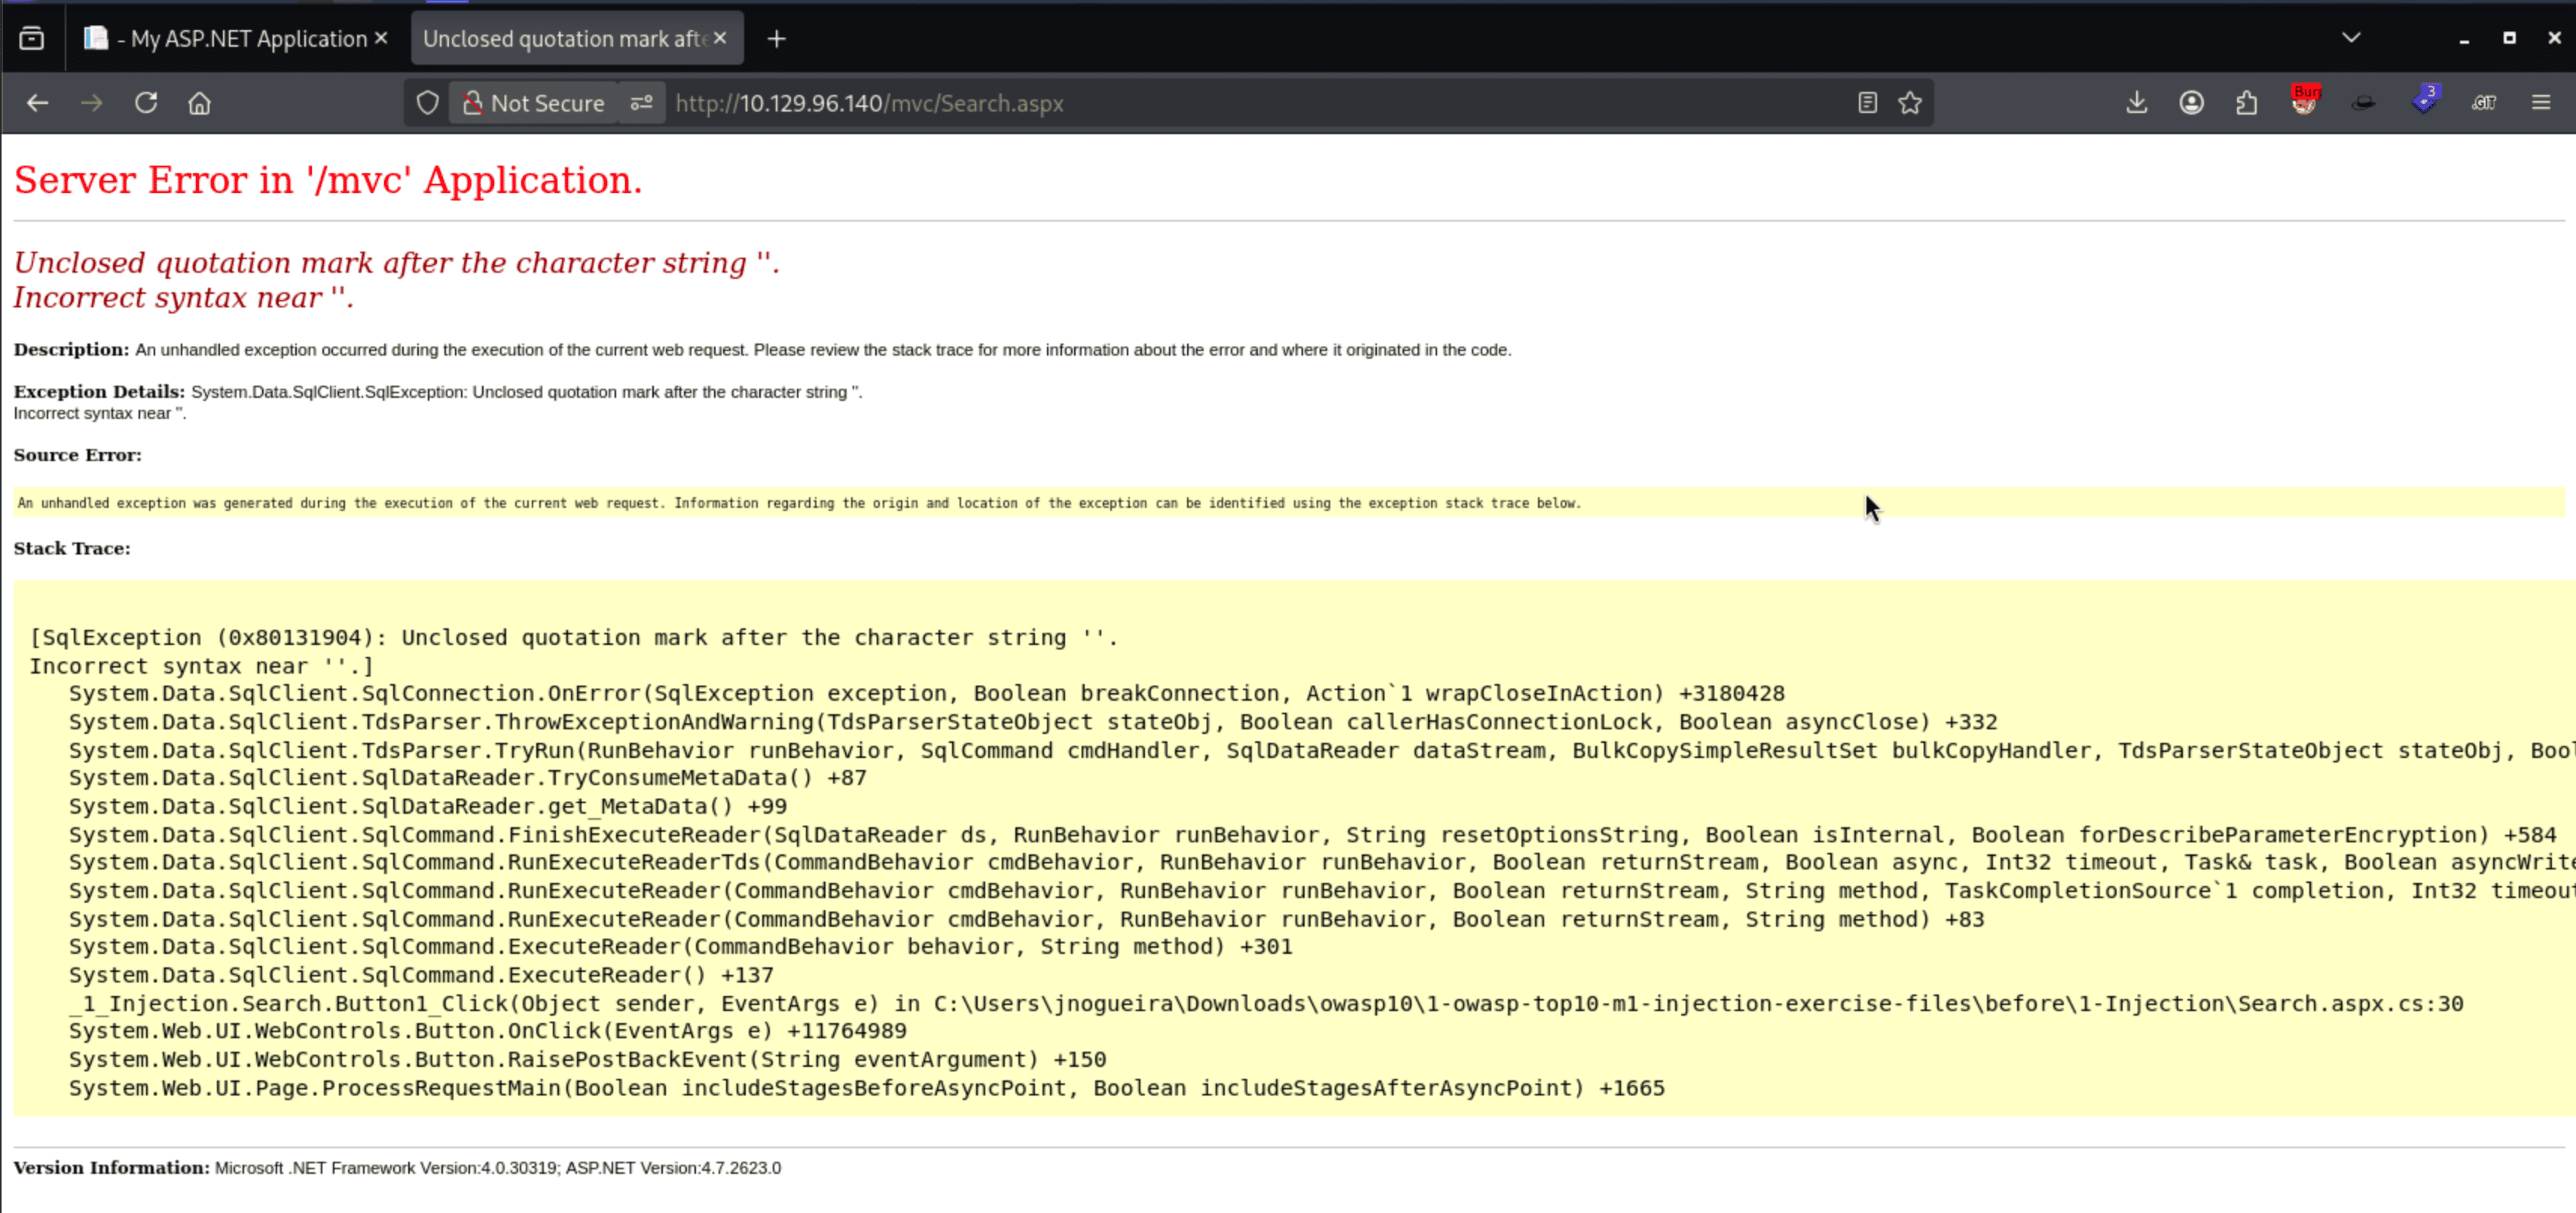Click the rightmost extension icon before menu
The height and width of the screenshot is (1213, 2576).
click(2484, 103)
